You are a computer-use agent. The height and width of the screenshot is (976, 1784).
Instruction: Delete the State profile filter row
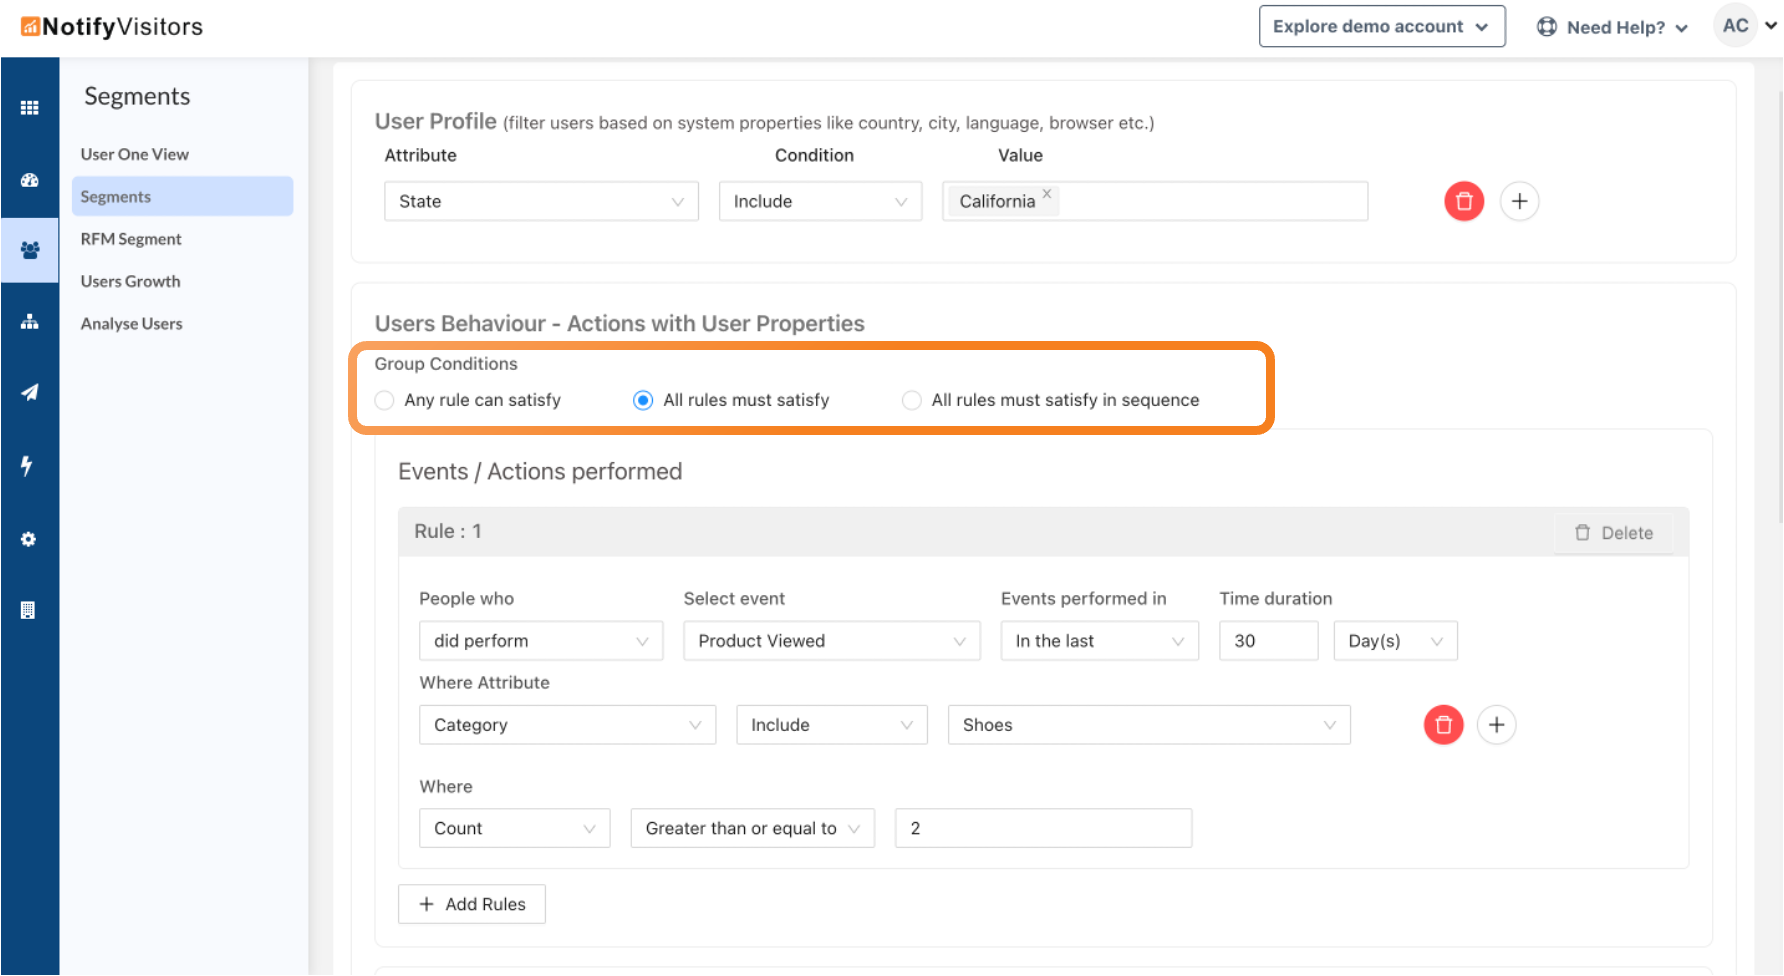(x=1463, y=201)
